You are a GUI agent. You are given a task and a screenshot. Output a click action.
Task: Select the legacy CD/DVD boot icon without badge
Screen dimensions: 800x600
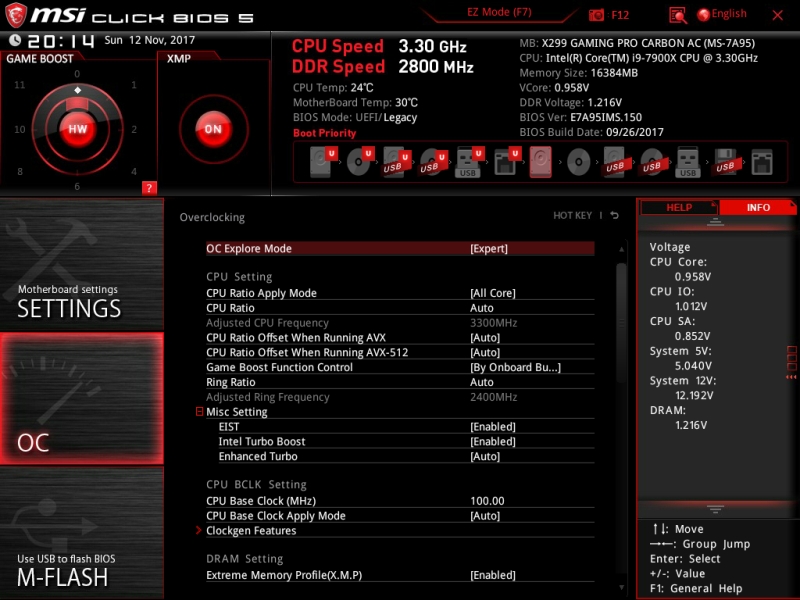(x=579, y=162)
